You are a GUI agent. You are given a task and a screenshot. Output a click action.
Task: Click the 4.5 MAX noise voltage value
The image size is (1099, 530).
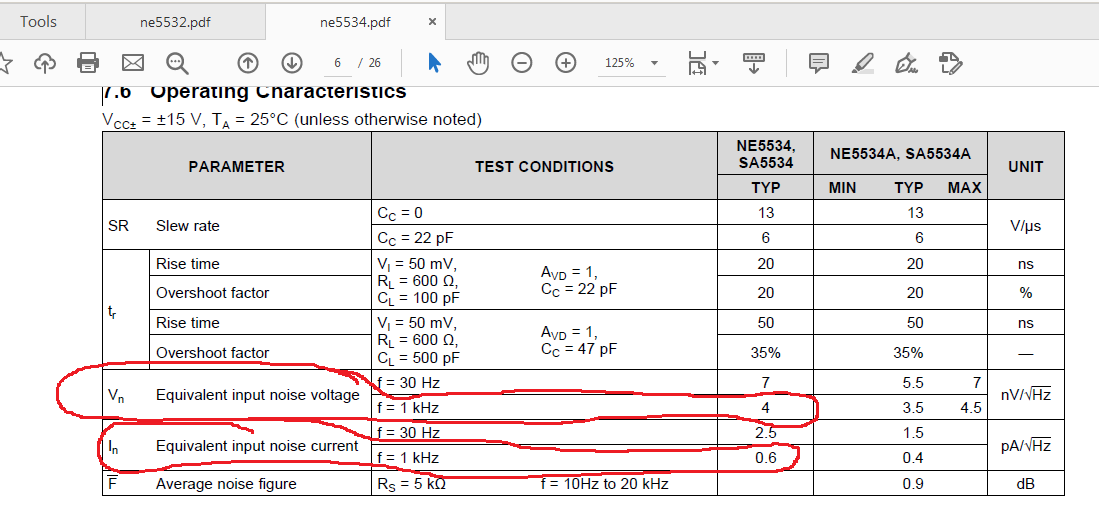click(970, 408)
